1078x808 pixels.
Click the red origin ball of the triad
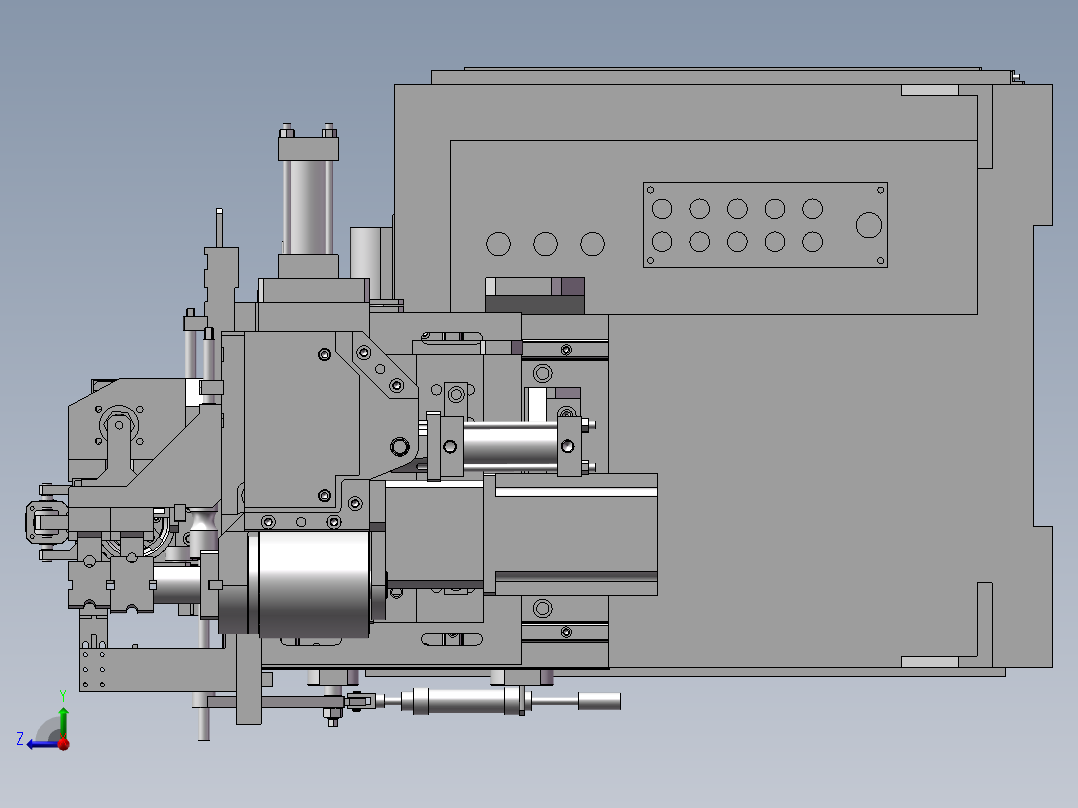point(63,743)
